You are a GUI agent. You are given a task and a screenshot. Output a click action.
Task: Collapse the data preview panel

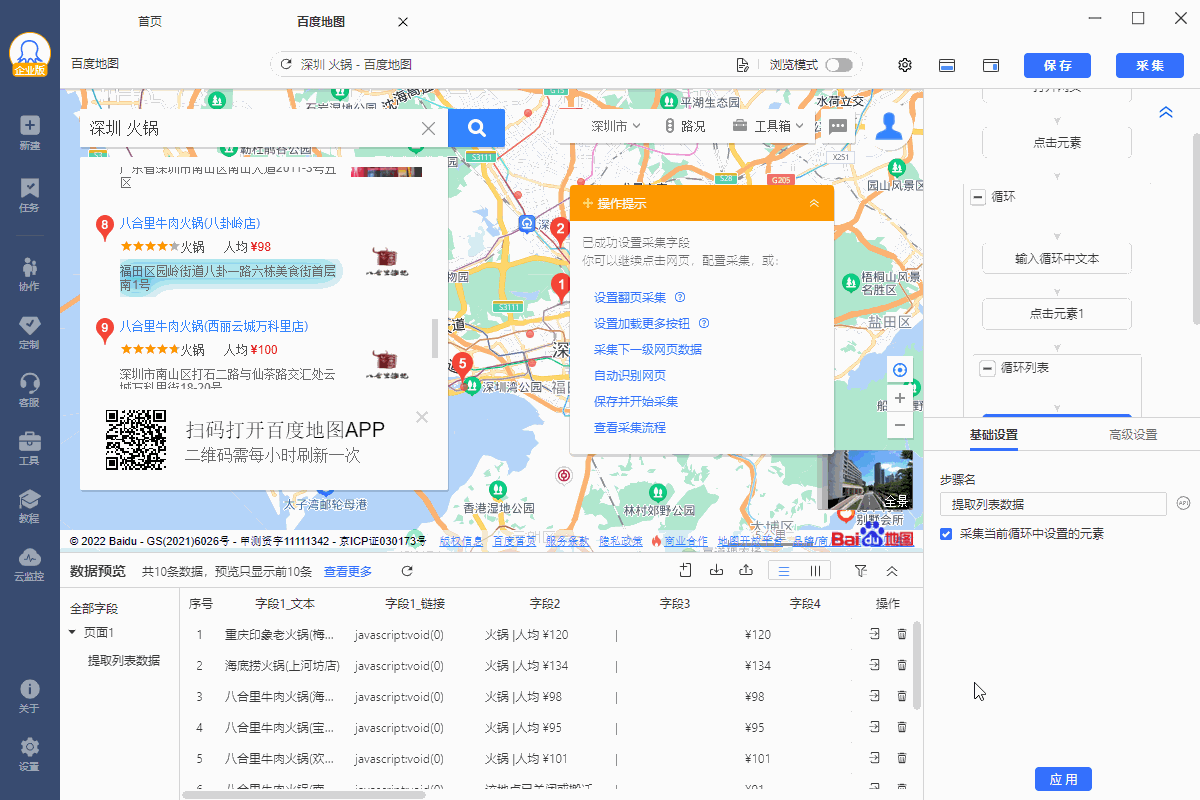(892, 571)
